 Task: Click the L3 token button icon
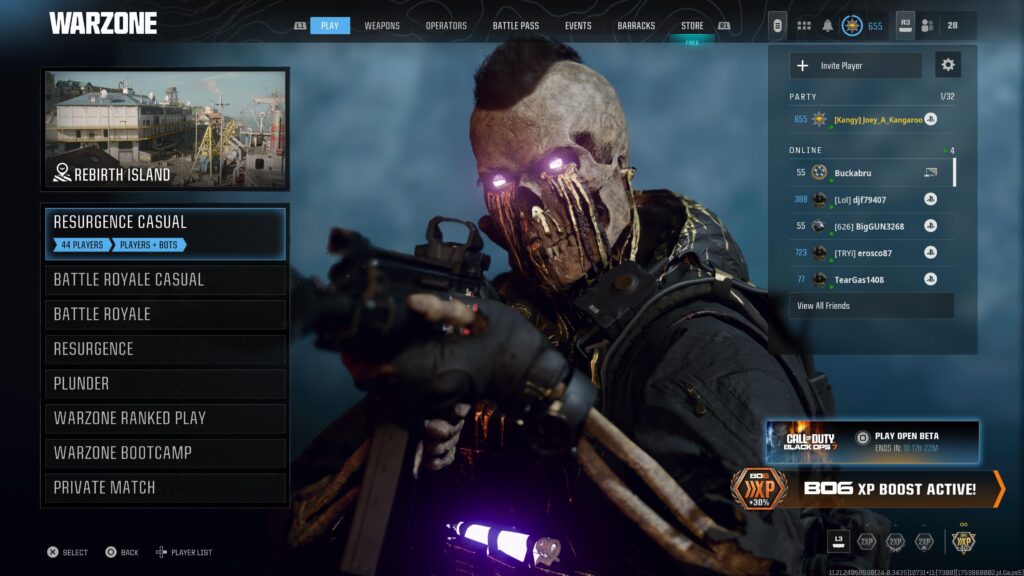[x=839, y=541]
